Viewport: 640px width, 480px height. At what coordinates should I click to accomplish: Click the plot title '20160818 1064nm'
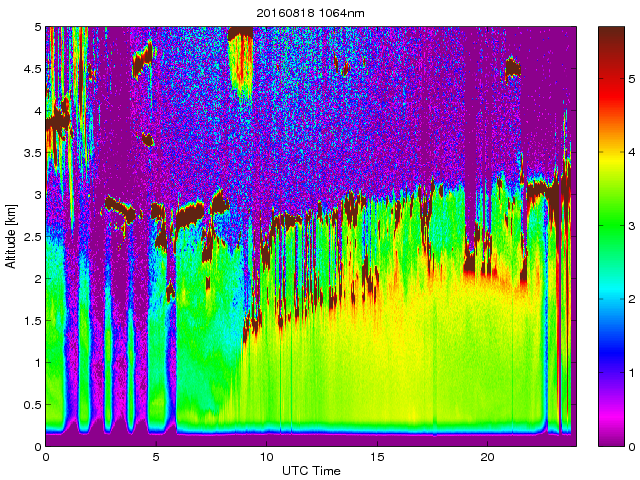point(311,11)
